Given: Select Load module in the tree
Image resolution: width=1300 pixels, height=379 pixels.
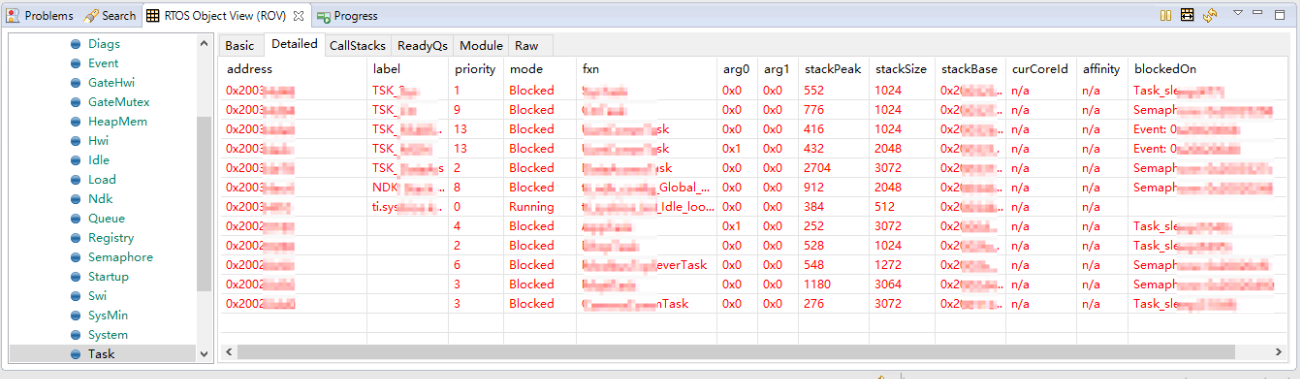Looking at the screenshot, I should [101, 179].
